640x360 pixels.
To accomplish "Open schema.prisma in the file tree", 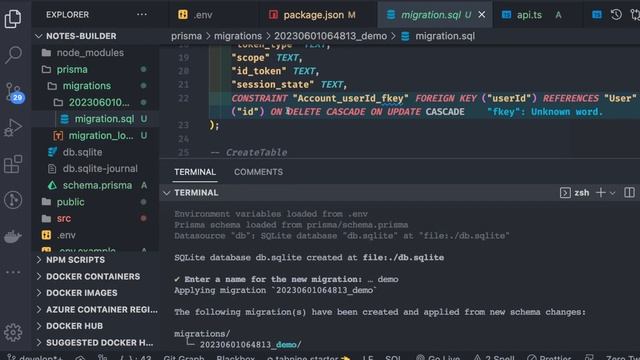I will 97,185.
